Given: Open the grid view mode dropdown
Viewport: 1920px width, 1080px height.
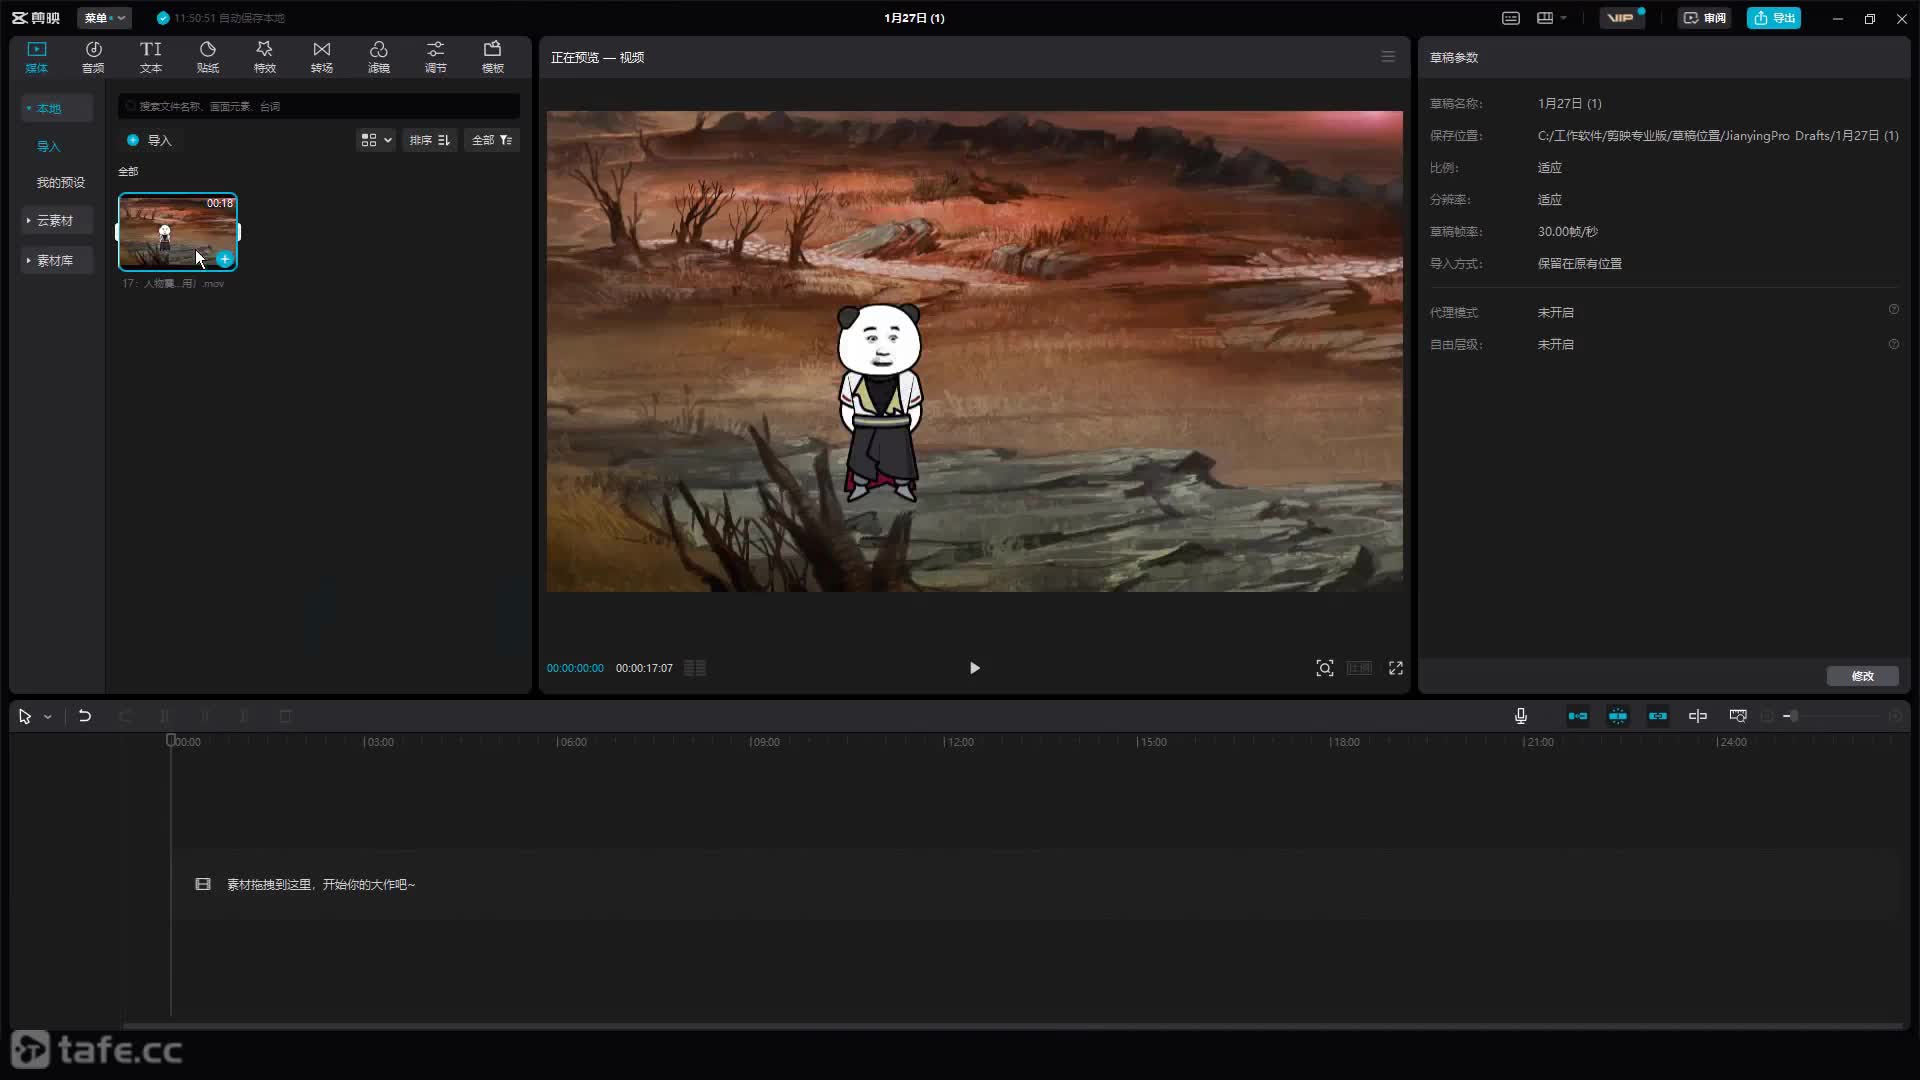Looking at the screenshot, I should pos(376,140).
